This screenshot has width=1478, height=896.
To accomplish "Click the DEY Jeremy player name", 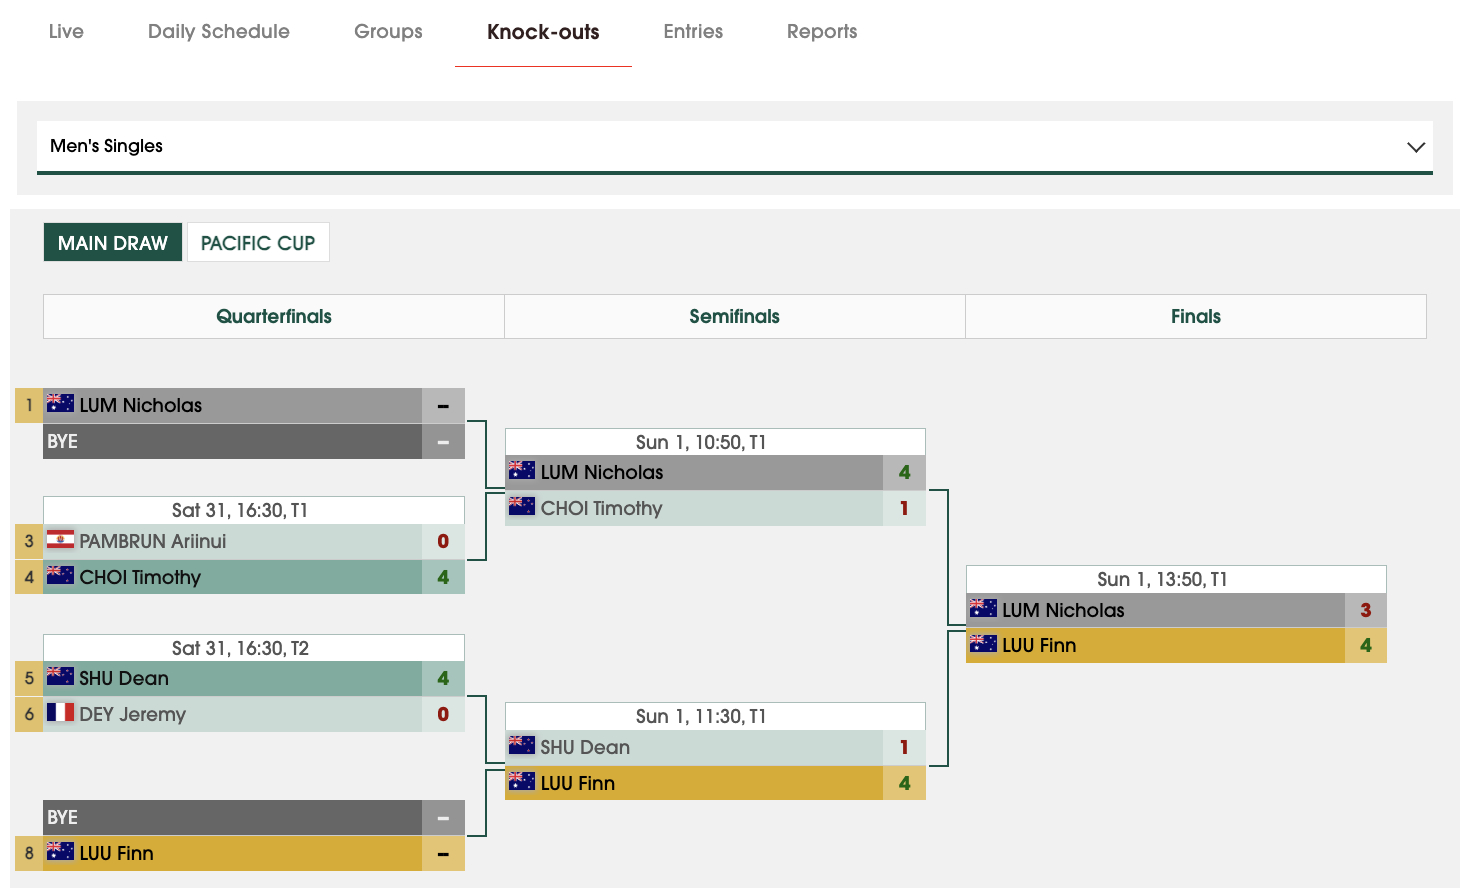I will (x=133, y=714).
